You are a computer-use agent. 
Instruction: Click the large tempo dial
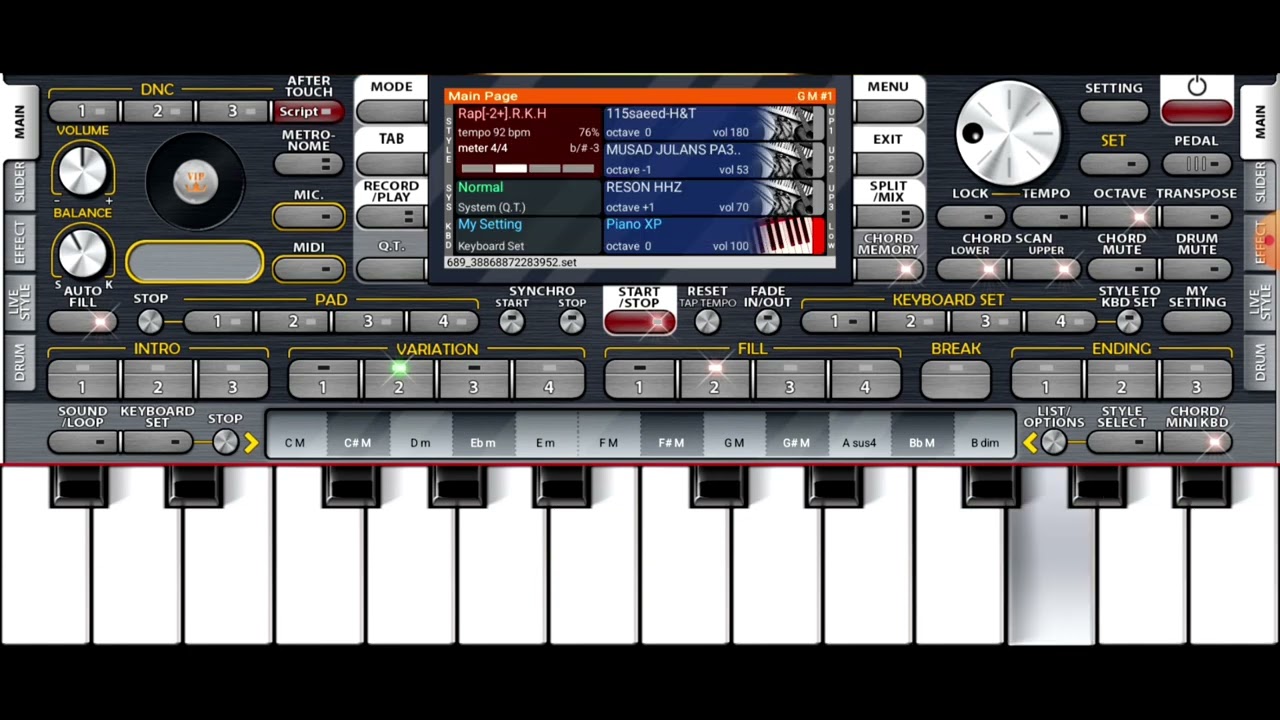point(1008,133)
